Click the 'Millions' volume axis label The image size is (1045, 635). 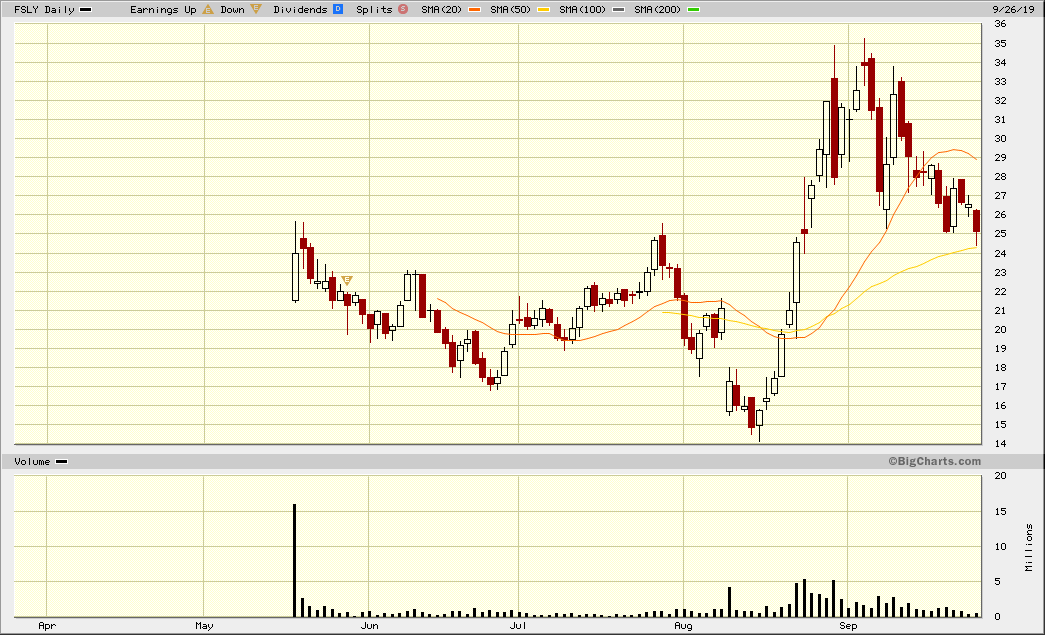[x=1030, y=548]
